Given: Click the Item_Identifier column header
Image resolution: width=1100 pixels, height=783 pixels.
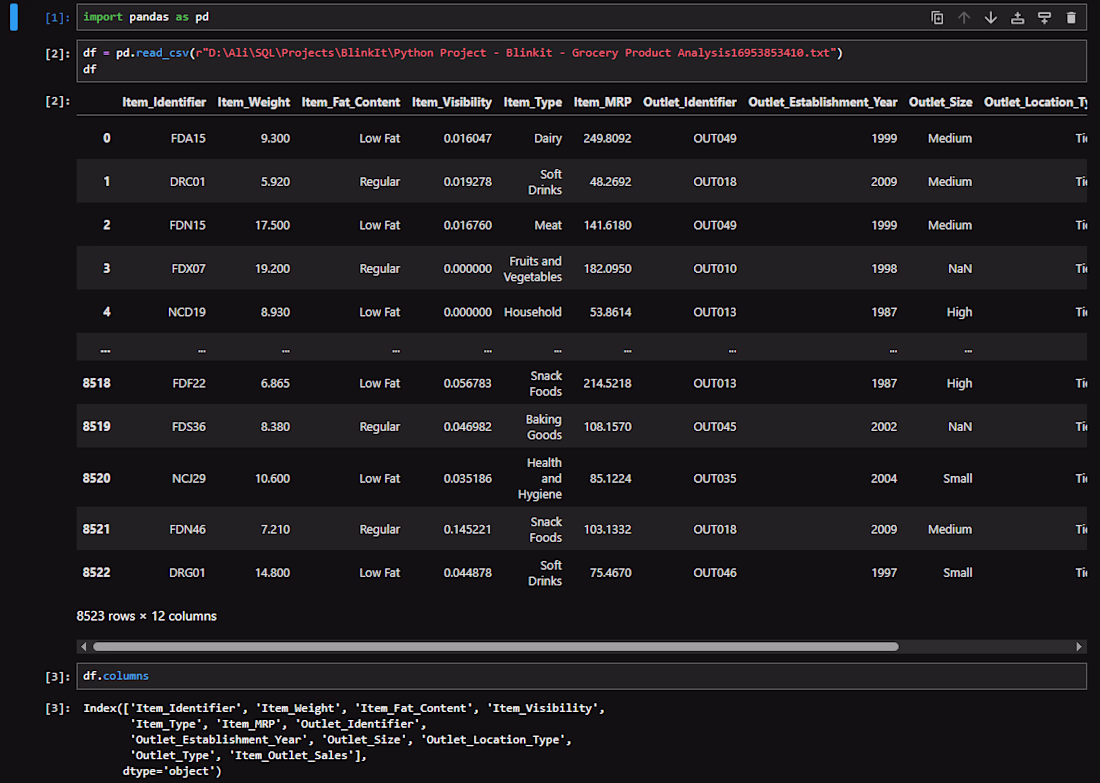Looking at the screenshot, I should point(164,102).
